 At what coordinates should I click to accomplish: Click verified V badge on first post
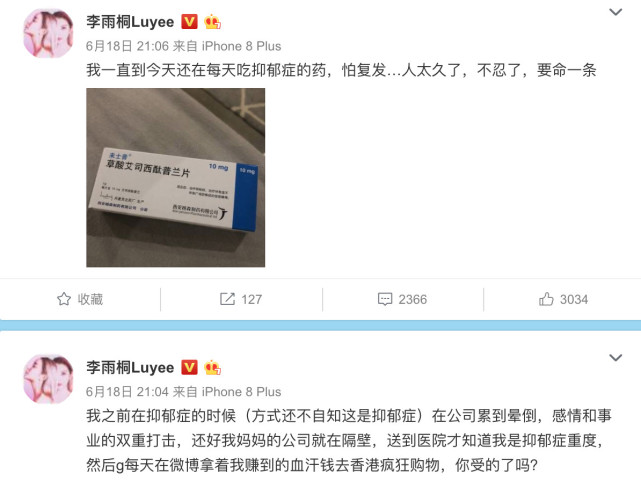click(x=189, y=22)
